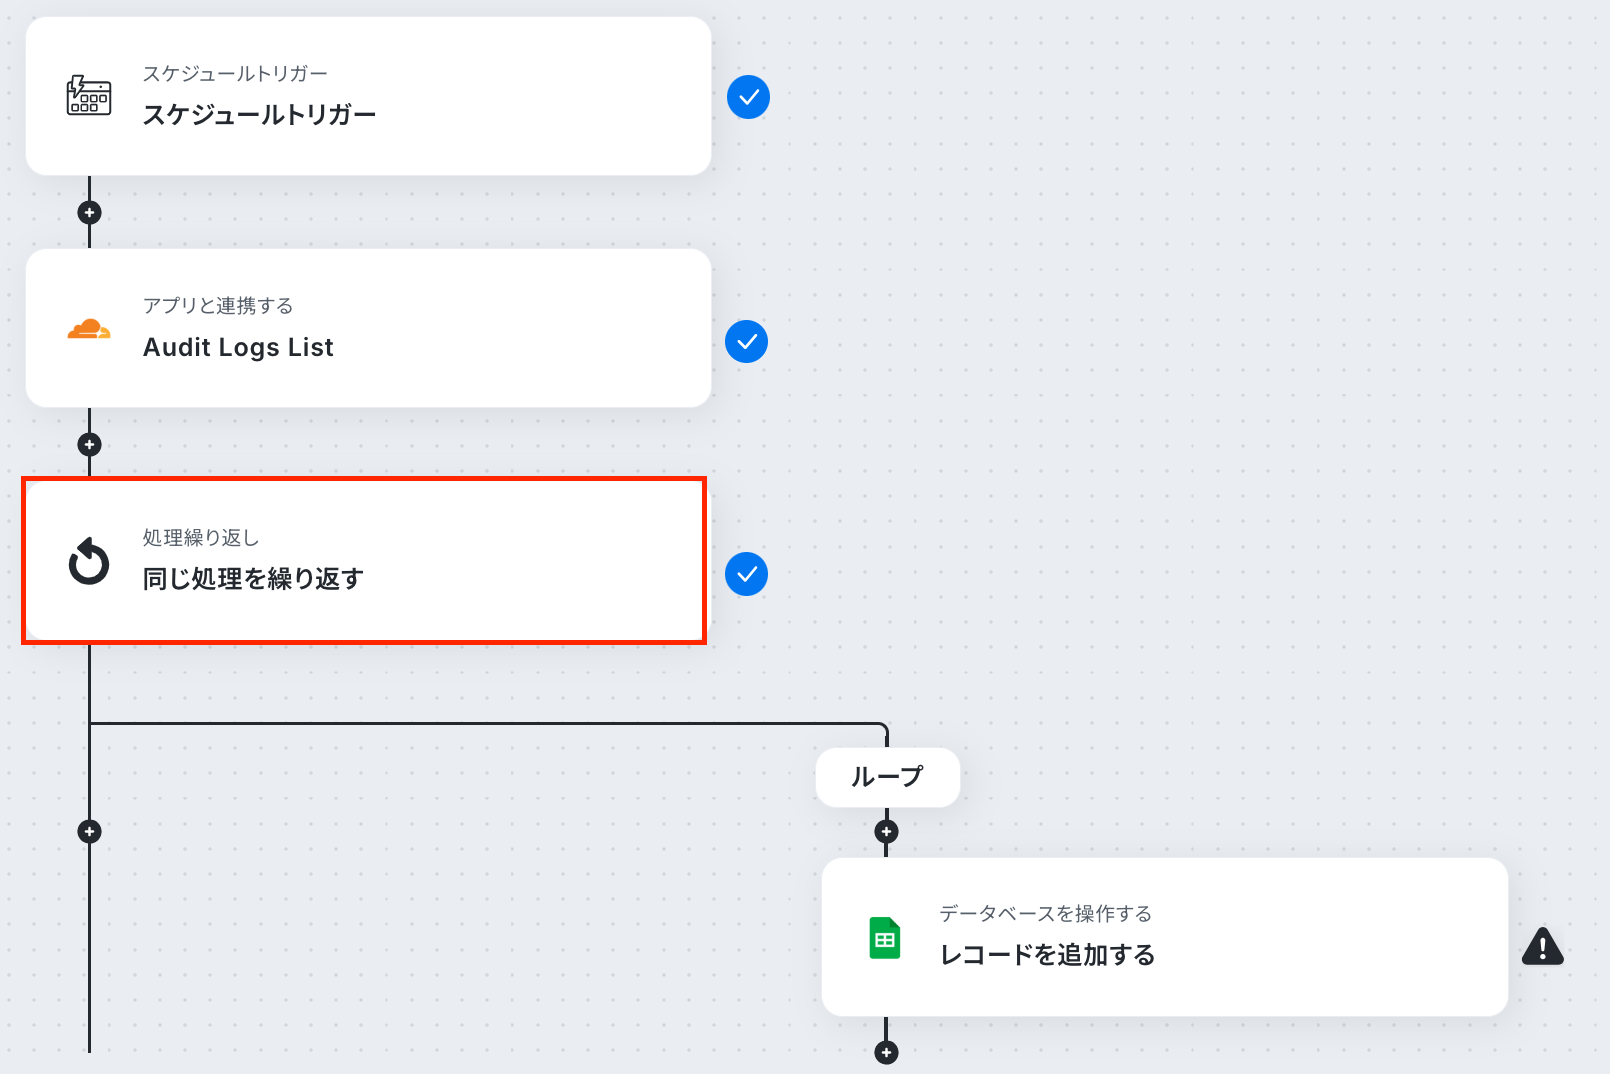Add step below Audit Logs List card
This screenshot has width=1610, height=1074.
click(89, 444)
